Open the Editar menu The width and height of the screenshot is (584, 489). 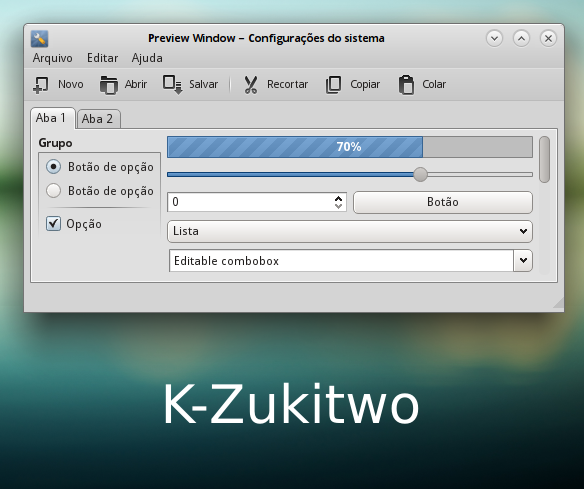102,58
